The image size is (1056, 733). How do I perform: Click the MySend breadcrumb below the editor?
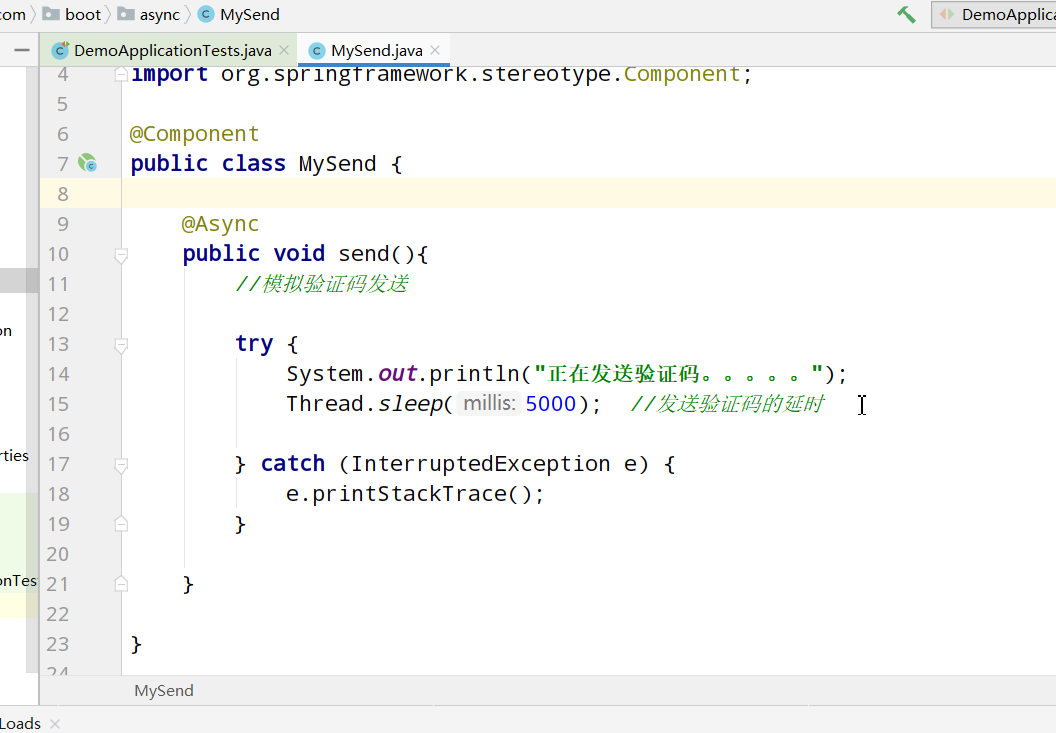pos(164,691)
